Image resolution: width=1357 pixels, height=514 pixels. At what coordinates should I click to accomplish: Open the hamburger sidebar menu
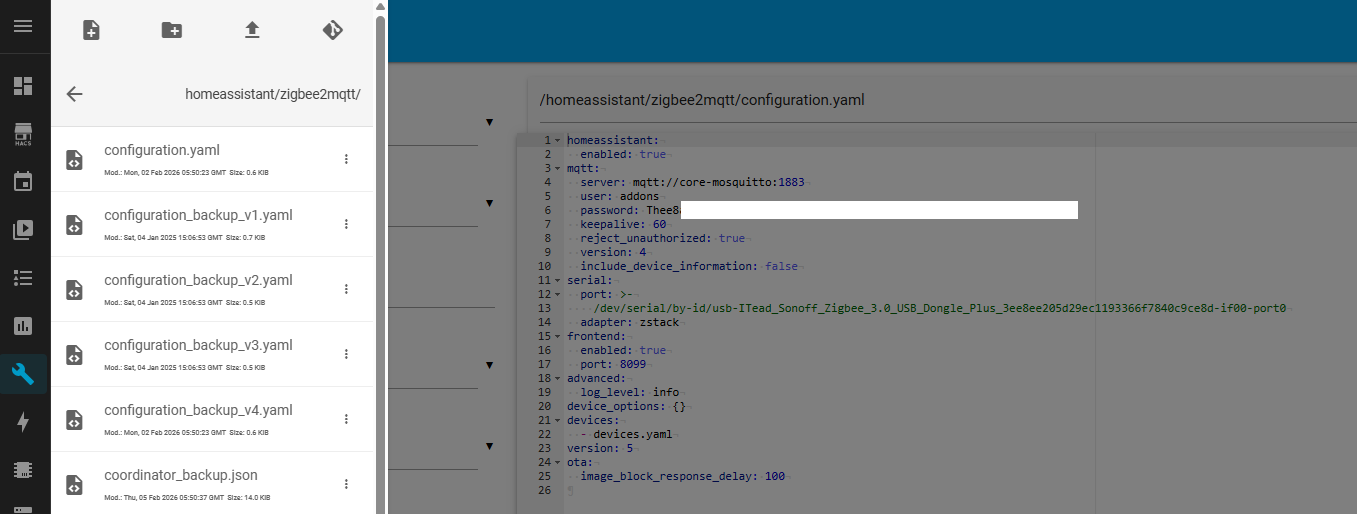point(23,26)
